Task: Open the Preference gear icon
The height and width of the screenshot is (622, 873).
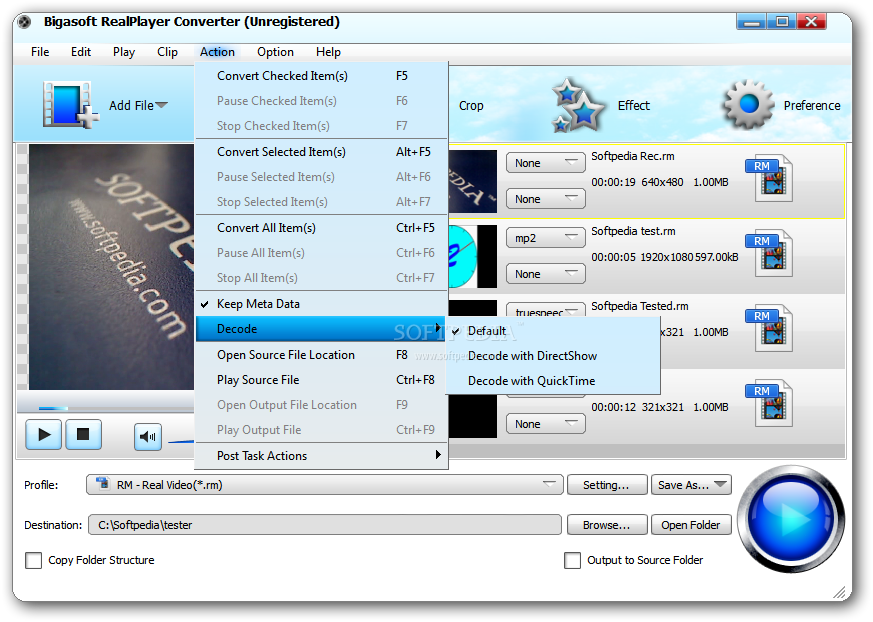Action: [x=748, y=104]
